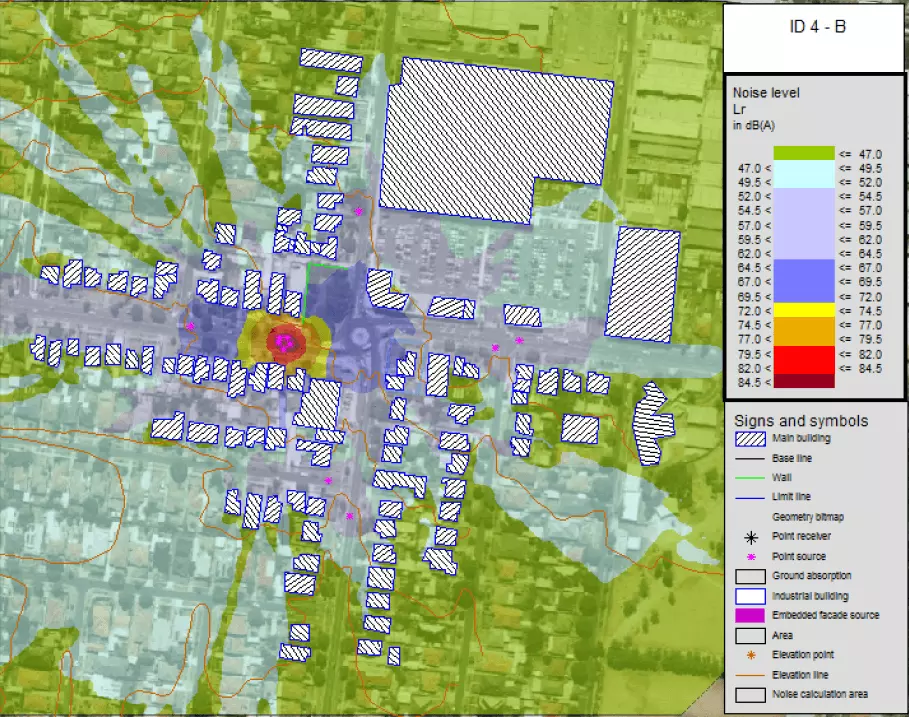Click the red noise hotspot on the map
Screen dimensions: 909x717
pos(285,342)
